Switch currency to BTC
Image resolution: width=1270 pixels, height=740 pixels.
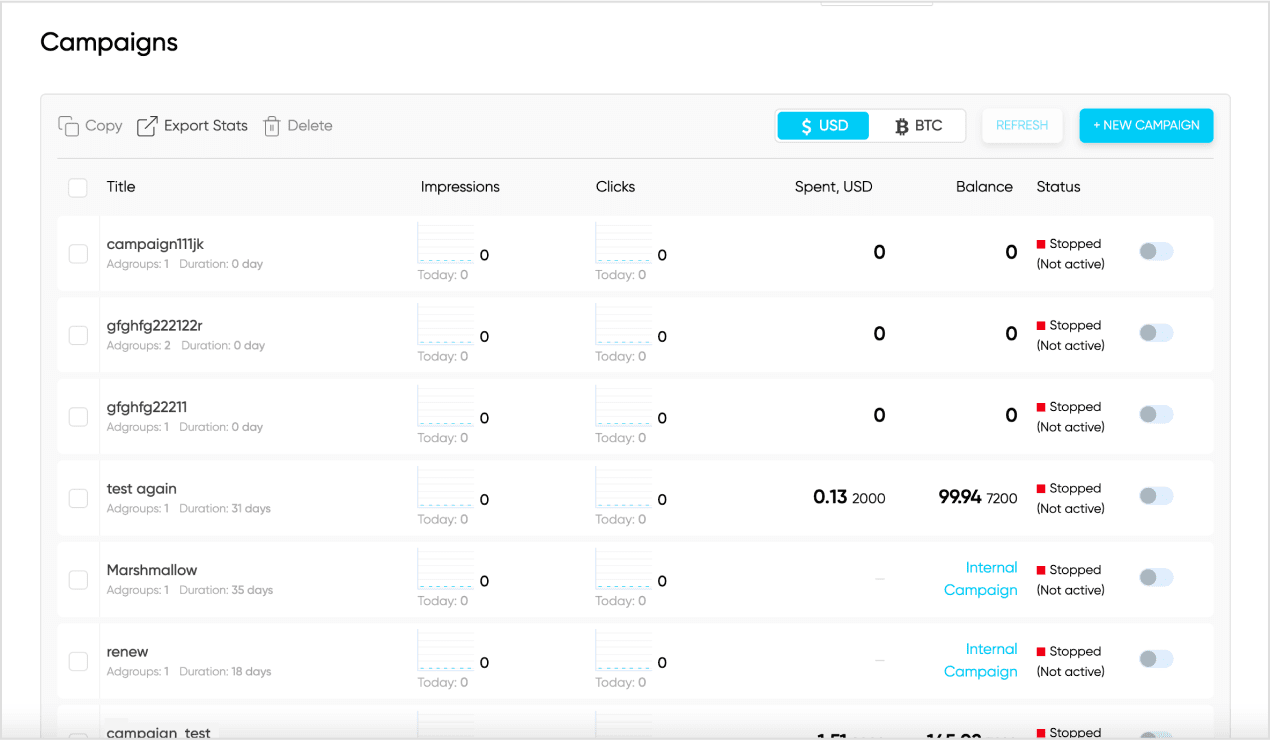click(x=918, y=126)
